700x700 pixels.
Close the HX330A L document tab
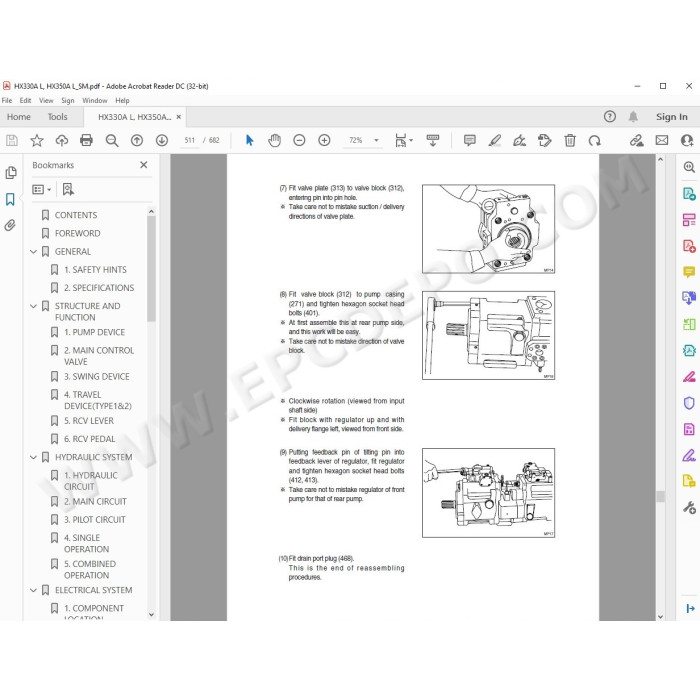tap(179, 117)
